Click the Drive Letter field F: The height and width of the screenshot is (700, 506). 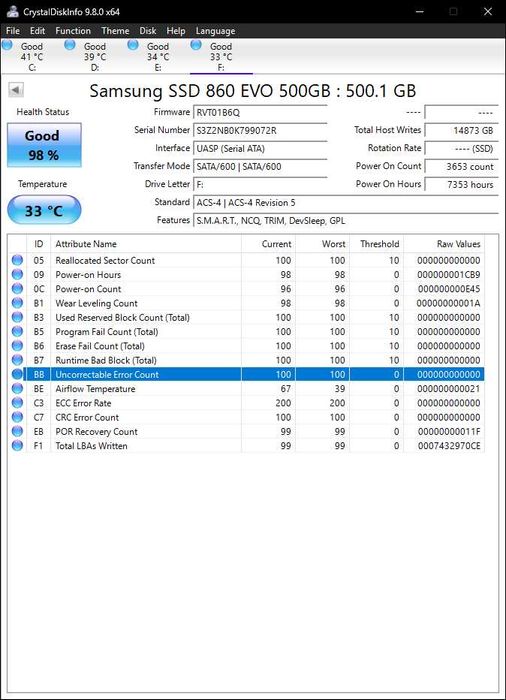pyautogui.click(x=260, y=184)
